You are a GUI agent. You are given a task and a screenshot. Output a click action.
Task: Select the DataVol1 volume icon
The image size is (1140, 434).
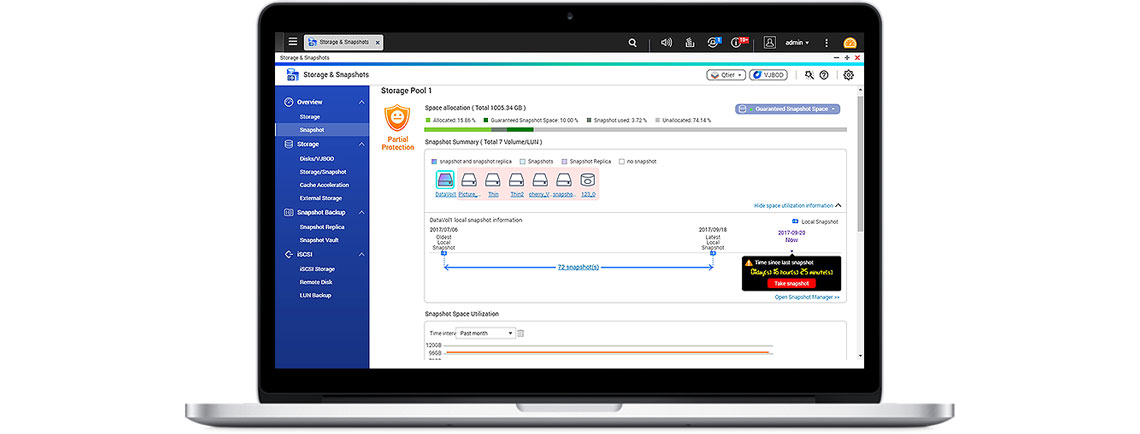point(445,180)
